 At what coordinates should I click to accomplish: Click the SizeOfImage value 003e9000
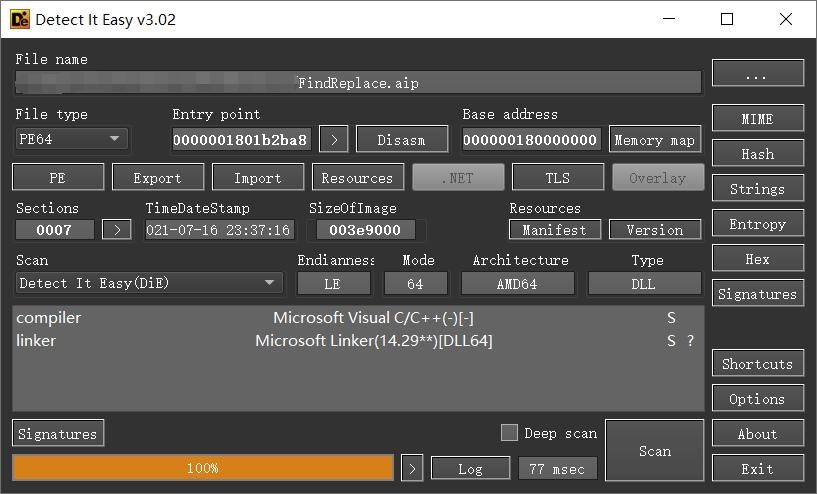point(365,230)
